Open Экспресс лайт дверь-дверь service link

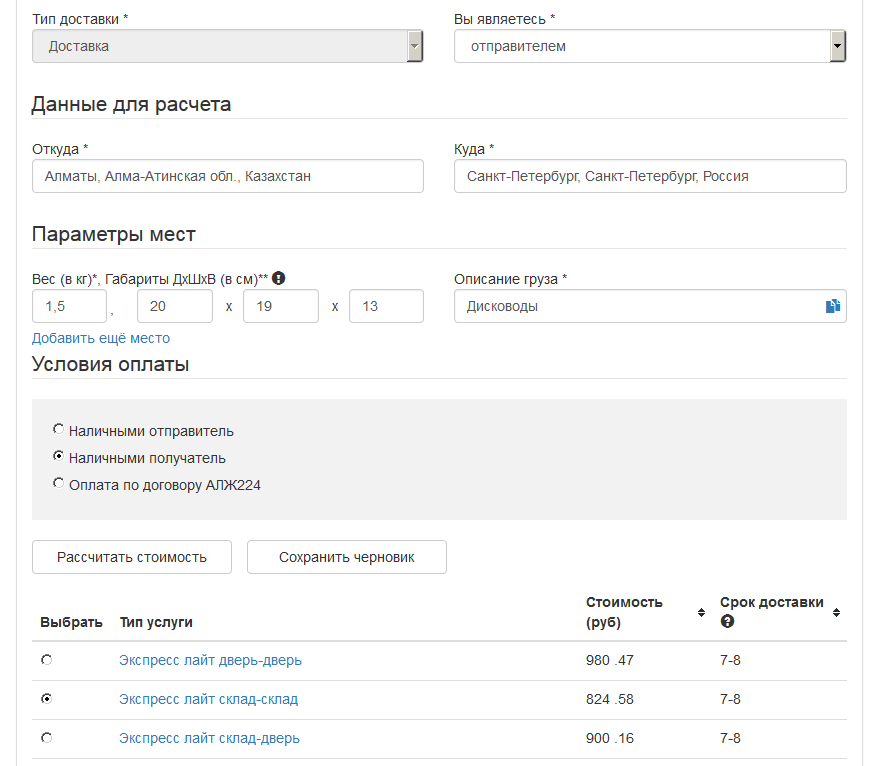click(210, 660)
